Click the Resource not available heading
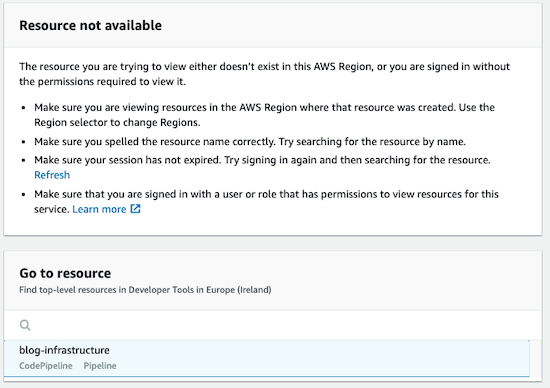 (90, 26)
